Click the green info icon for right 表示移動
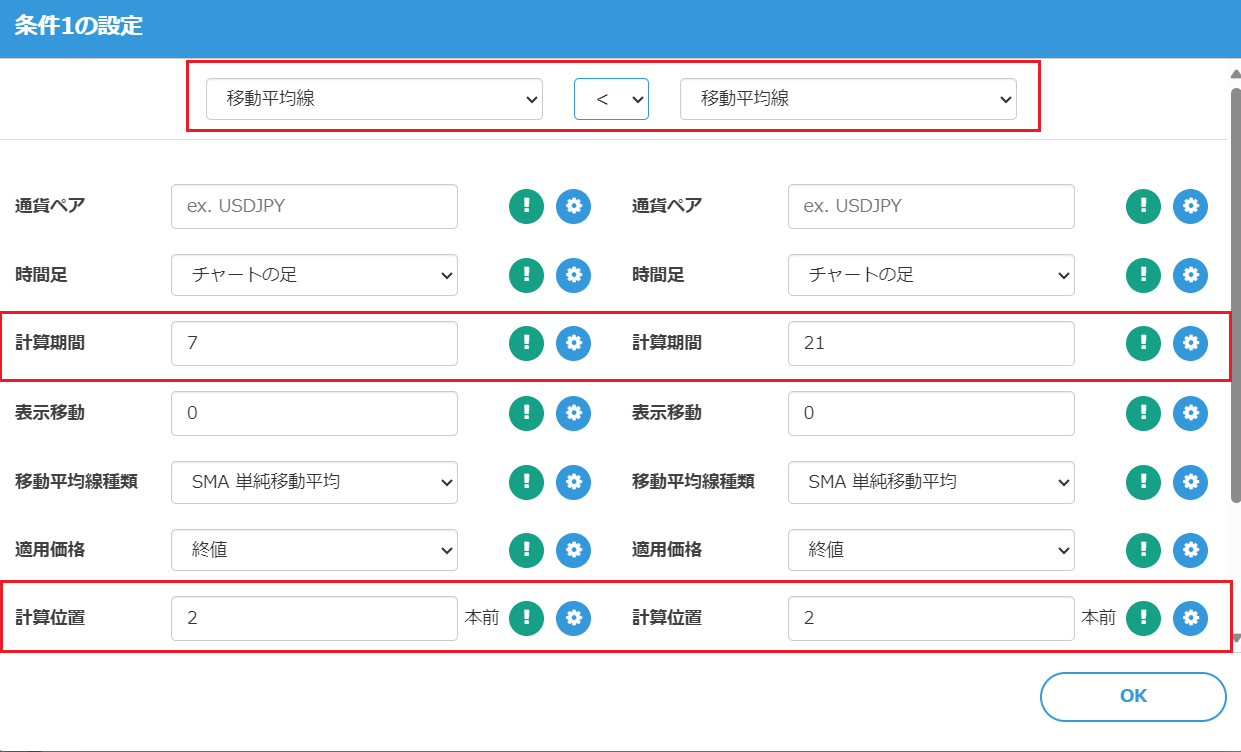 pyautogui.click(x=1143, y=412)
